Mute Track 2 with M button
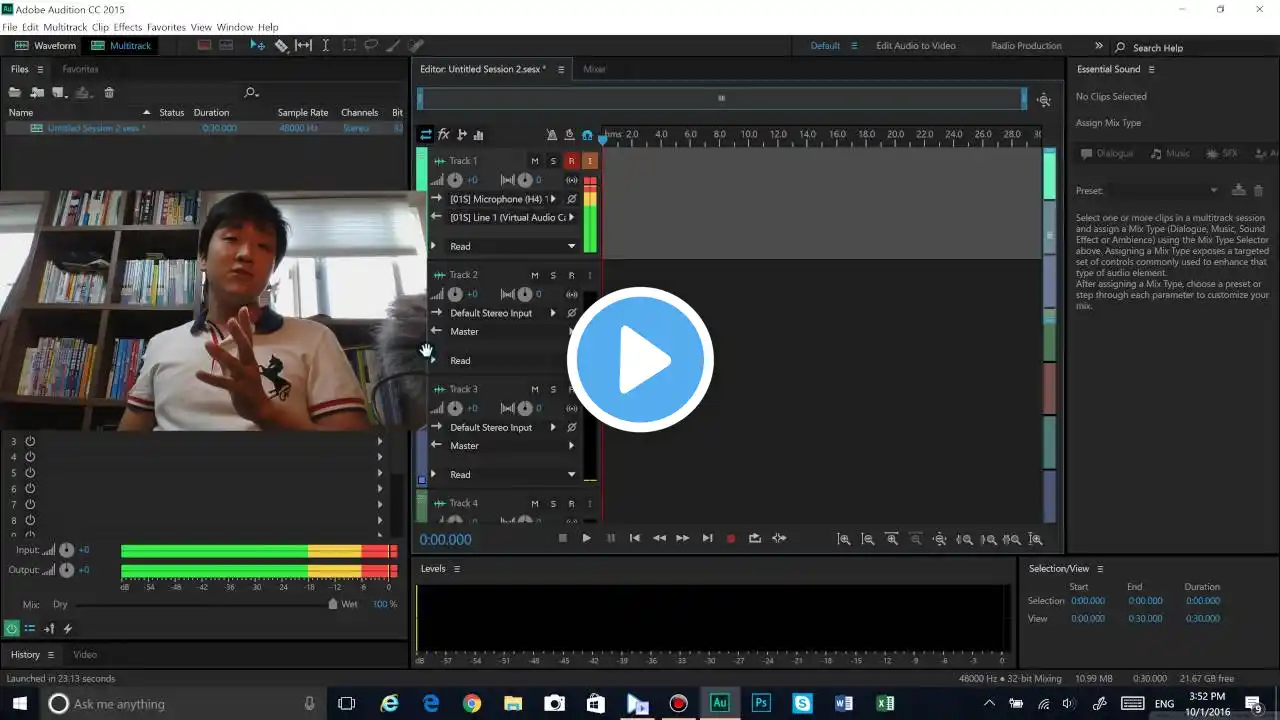The height and width of the screenshot is (720, 1280). point(535,275)
